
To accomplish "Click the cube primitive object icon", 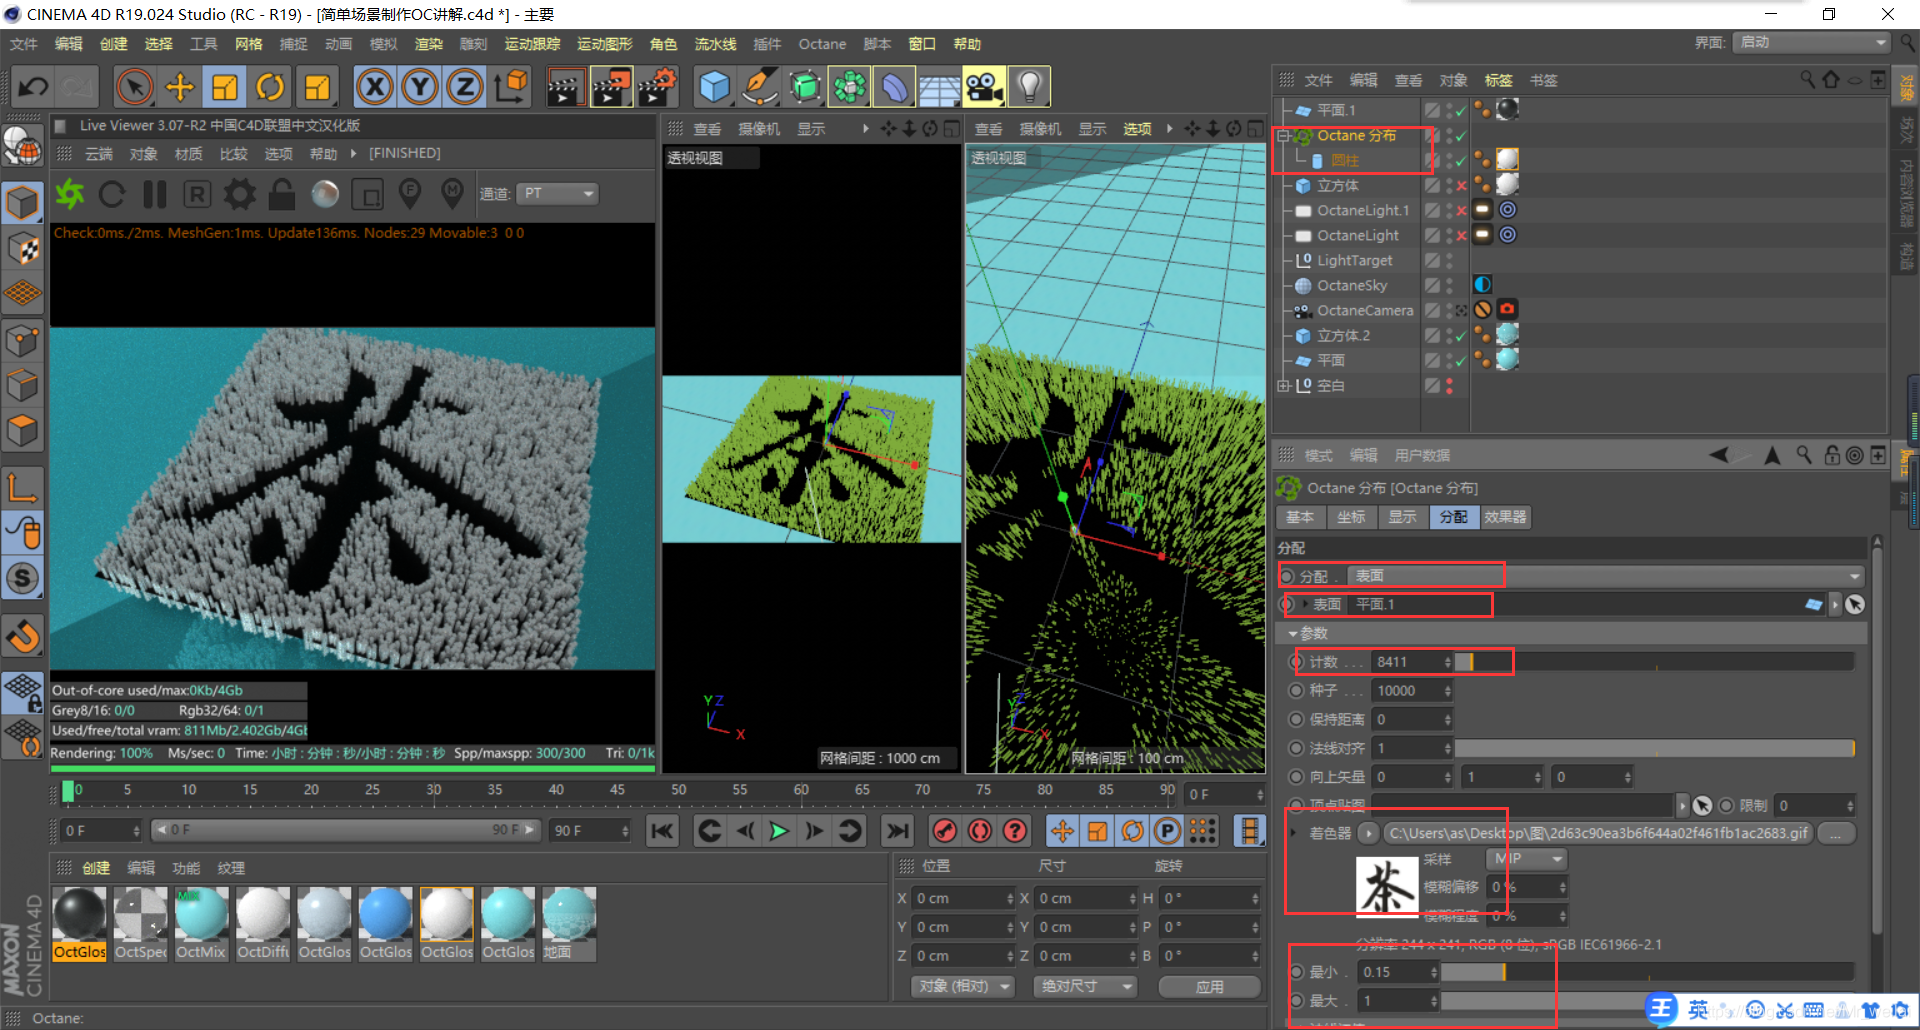I will pyautogui.click(x=714, y=87).
